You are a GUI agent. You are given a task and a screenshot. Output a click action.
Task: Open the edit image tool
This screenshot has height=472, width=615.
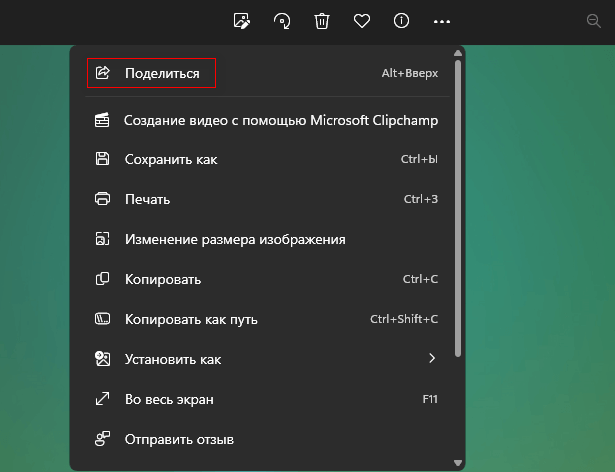click(242, 21)
